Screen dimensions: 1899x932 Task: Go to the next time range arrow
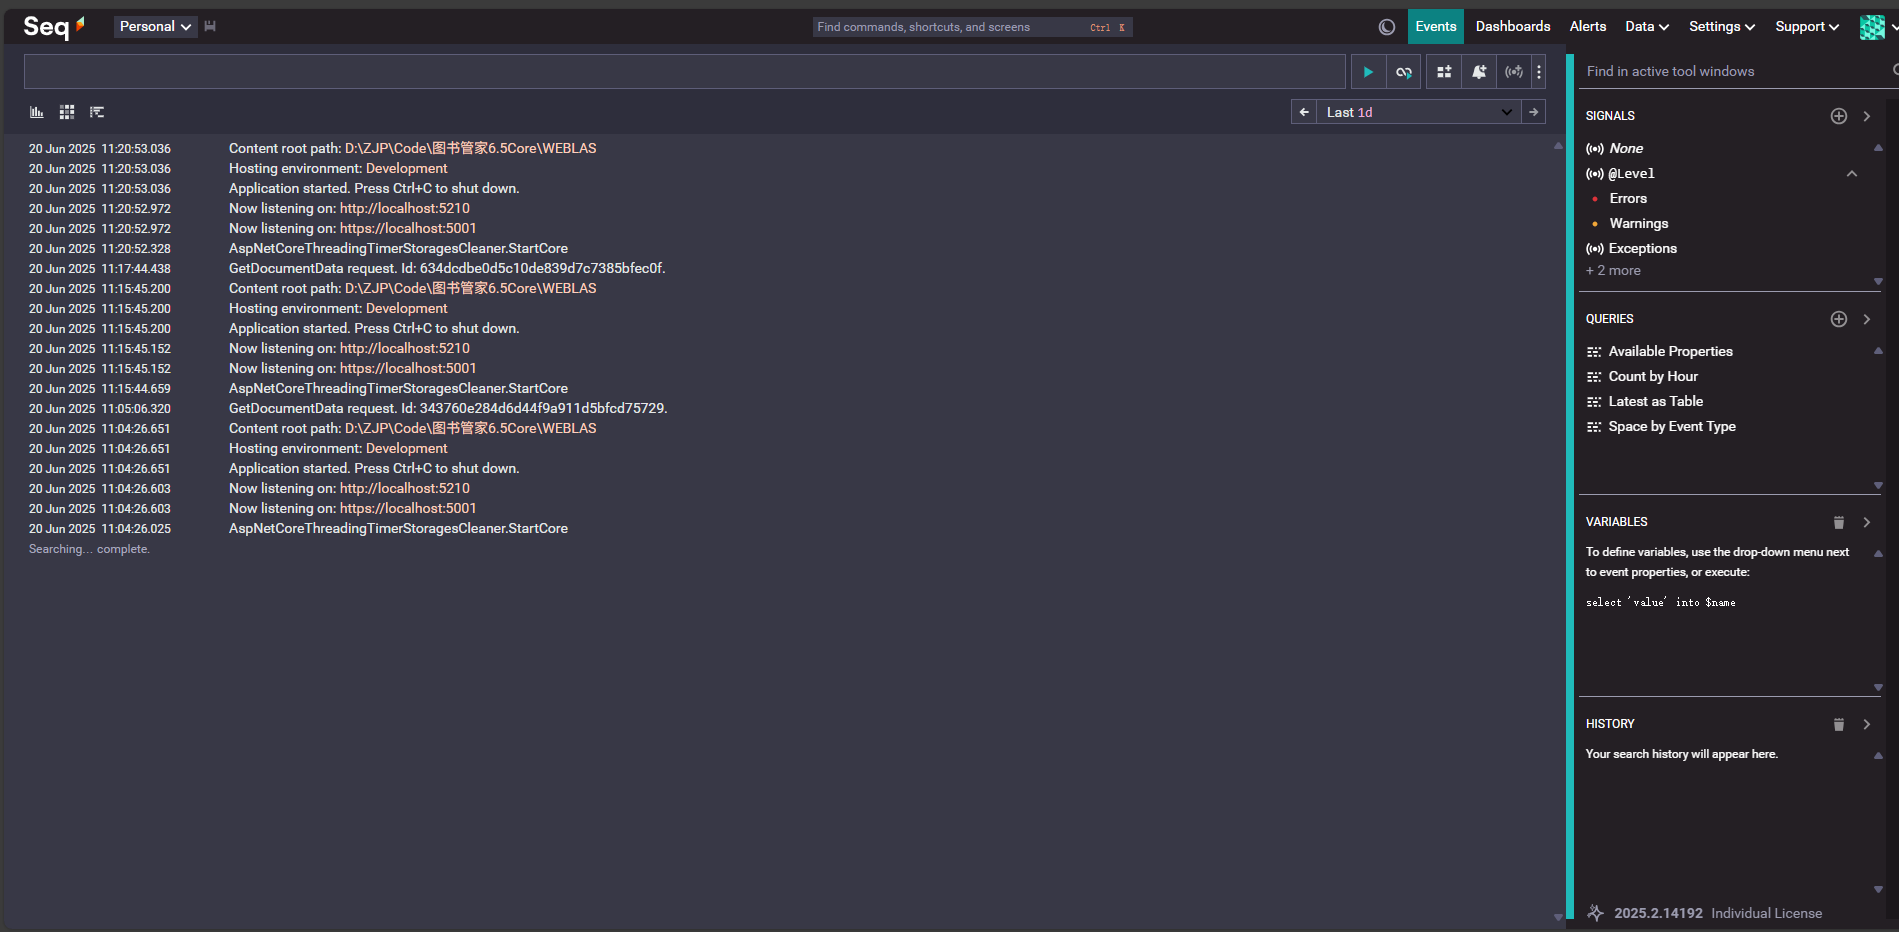click(1534, 112)
